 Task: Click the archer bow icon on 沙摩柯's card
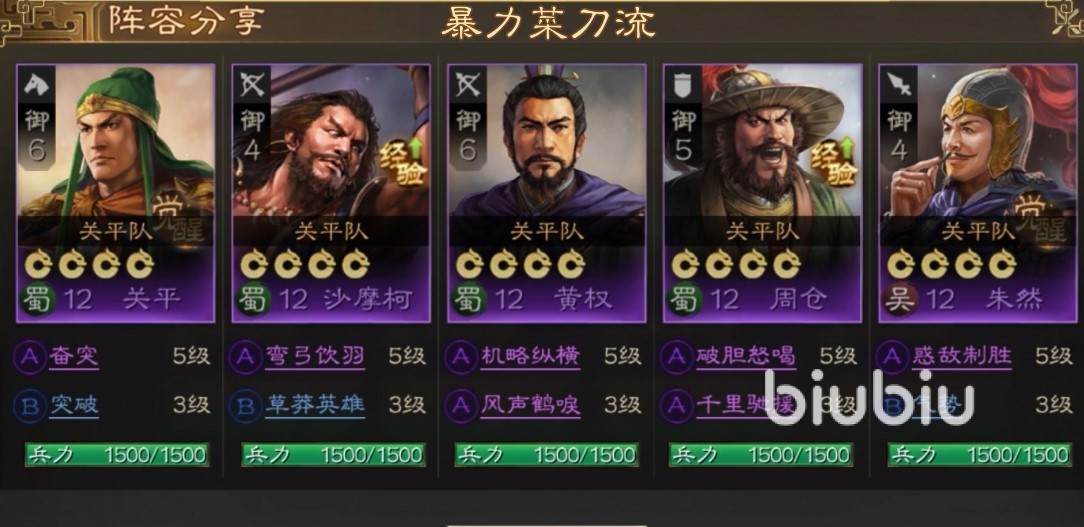[251, 84]
